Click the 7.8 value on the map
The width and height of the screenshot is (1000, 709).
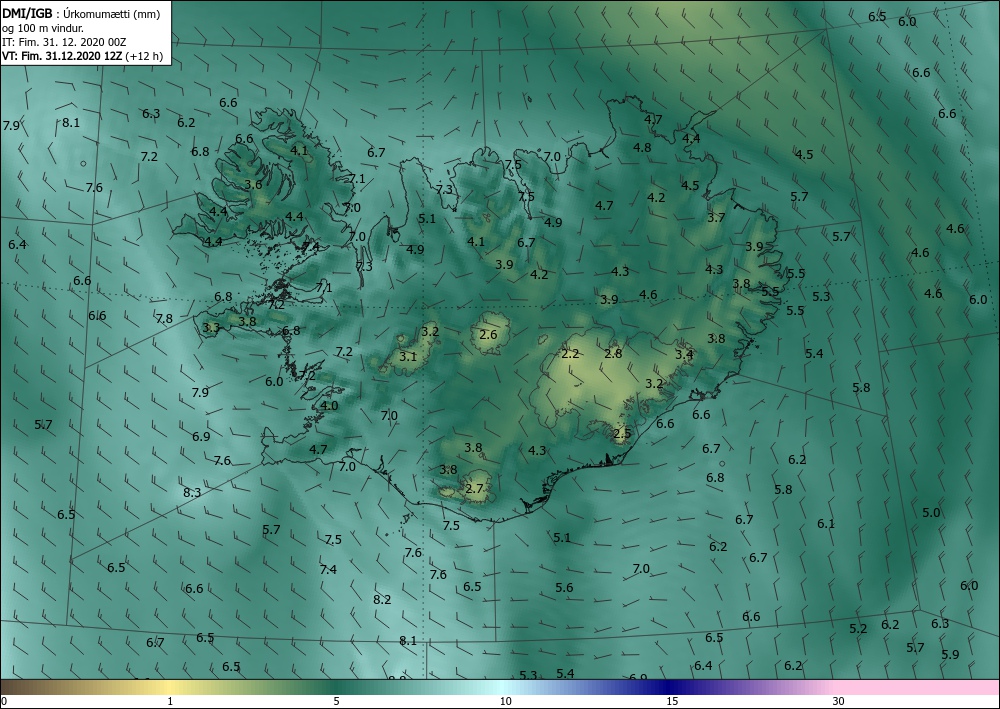[164, 319]
